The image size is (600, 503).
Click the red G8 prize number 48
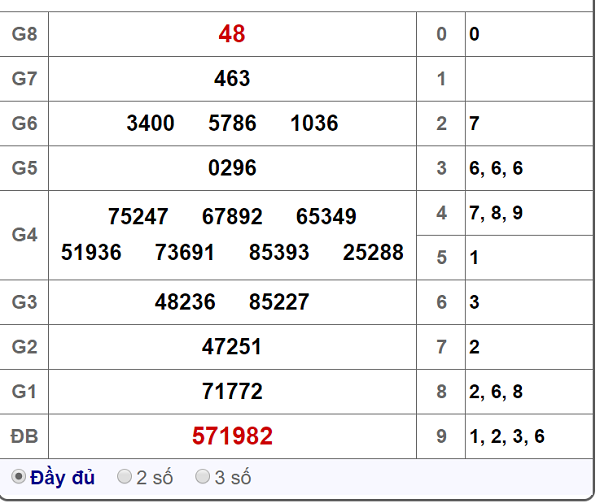coord(232,34)
